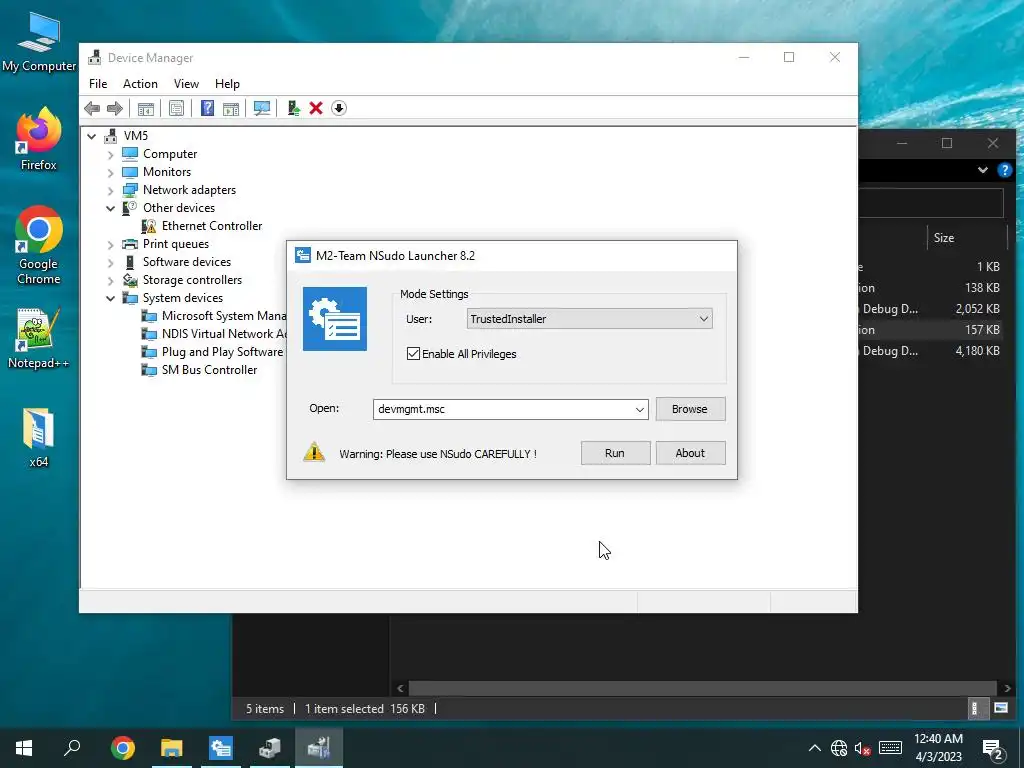Click the Run button in NSudo
The width and height of the screenshot is (1024, 768).
pos(615,453)
